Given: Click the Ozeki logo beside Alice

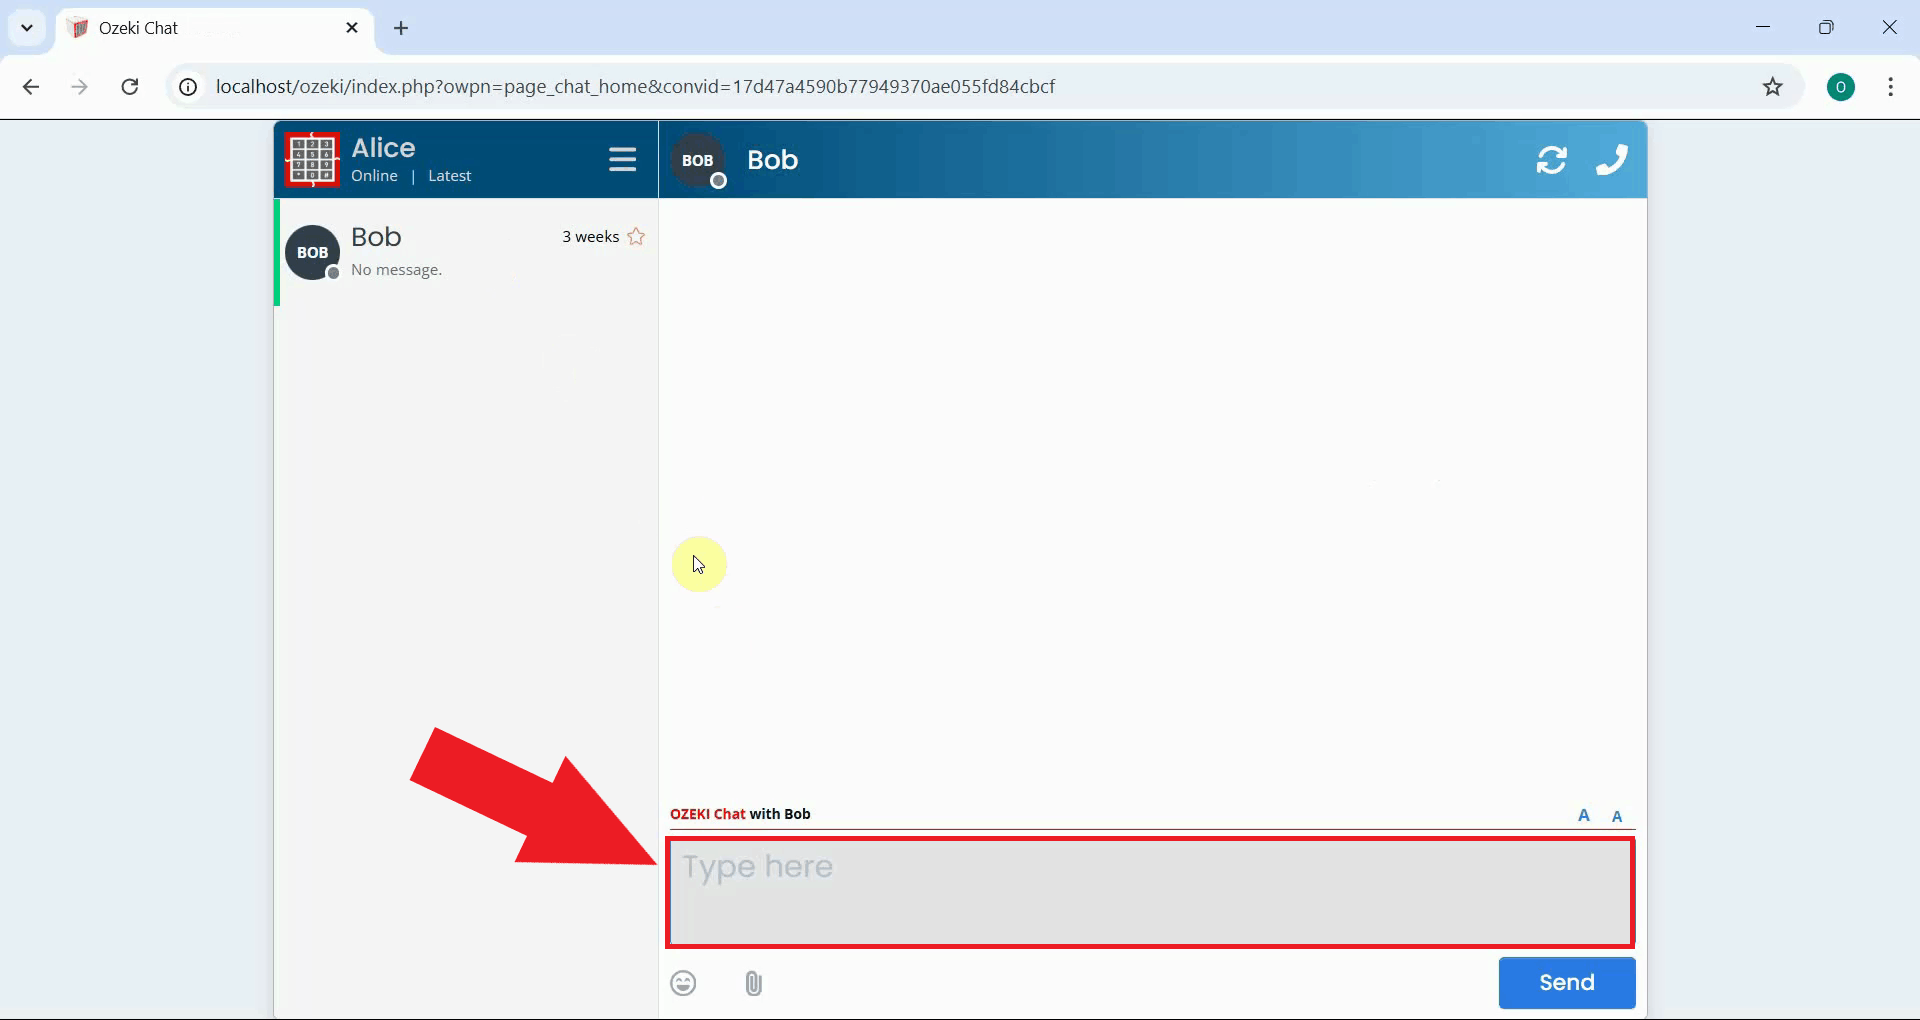Looking at the screenshot, I should [312, 160].
